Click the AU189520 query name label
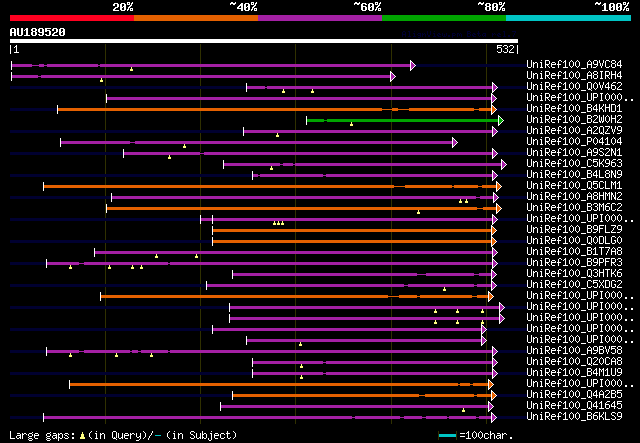Screen dimensions: 640x443 38,32
